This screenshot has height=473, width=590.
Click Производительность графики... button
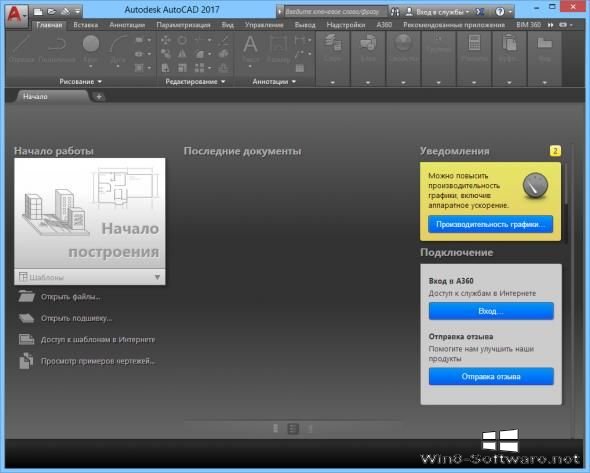pyautogui.click(x=490, y=224)
